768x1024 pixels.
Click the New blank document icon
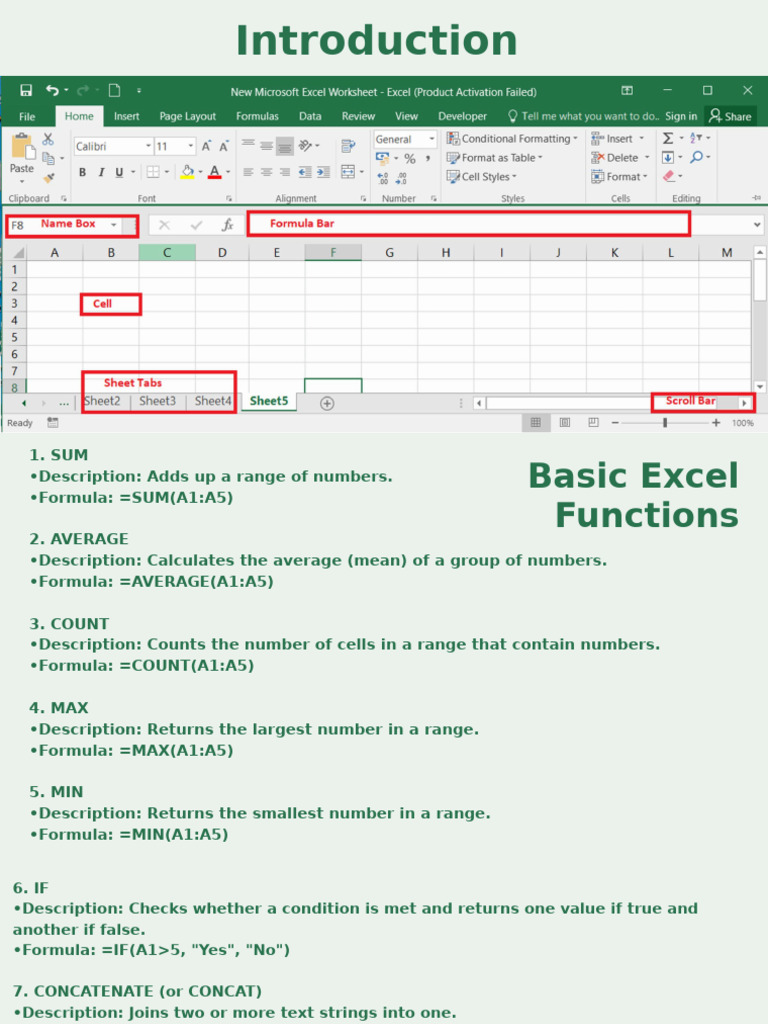click(114, 90)
